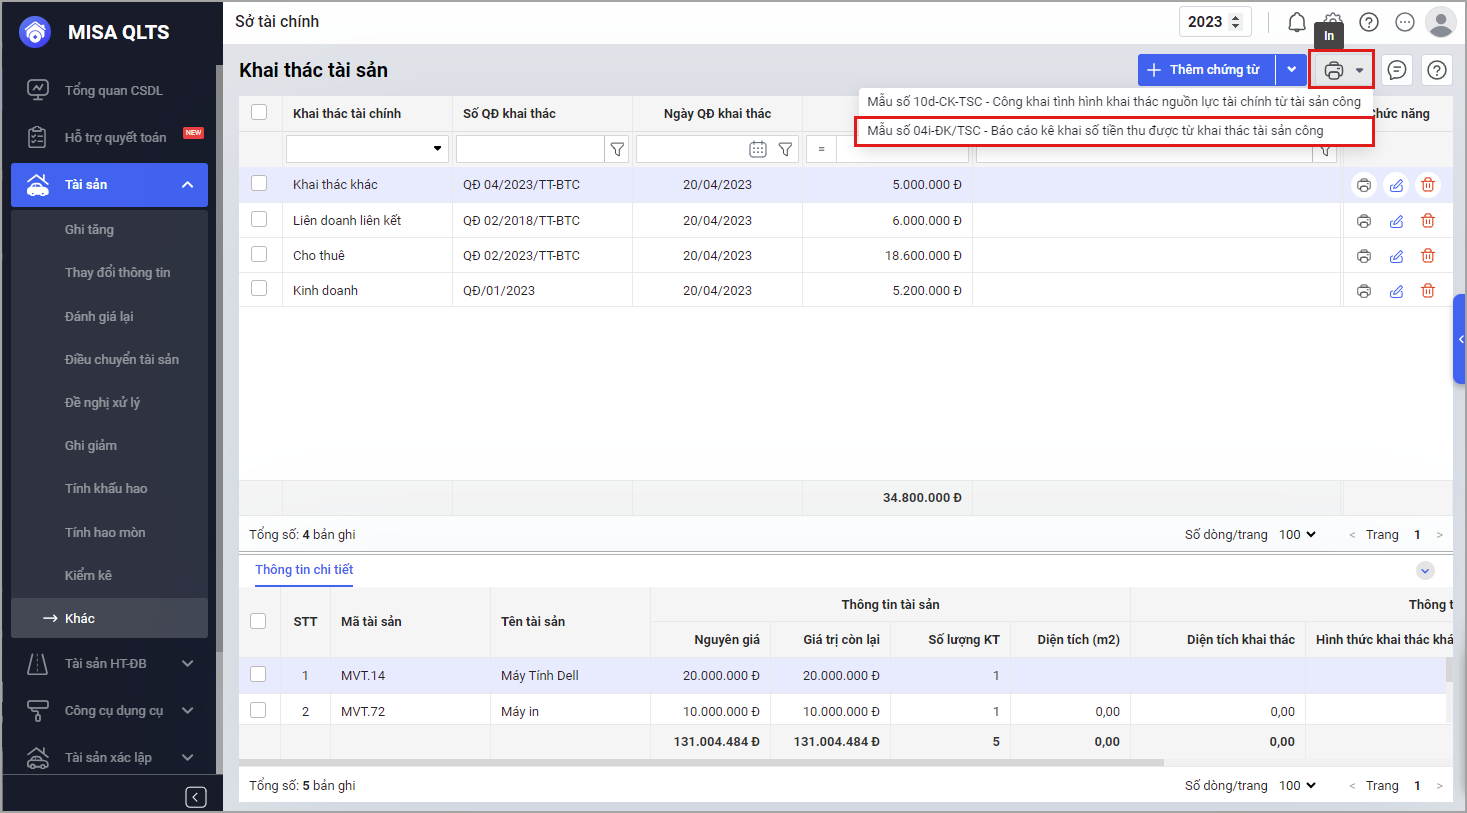Open the Kiểm kê sidebar item
The width and height of the screenshot is (1467, 813).
(x=88, y=576)
